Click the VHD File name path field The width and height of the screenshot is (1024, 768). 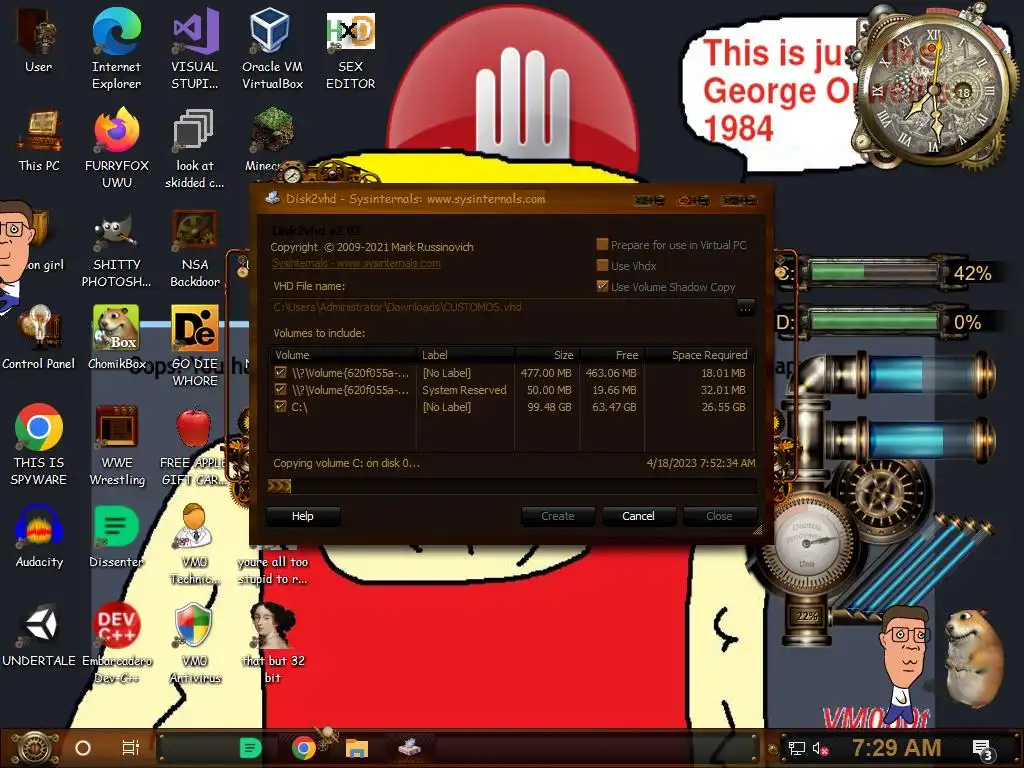(503, 307)
